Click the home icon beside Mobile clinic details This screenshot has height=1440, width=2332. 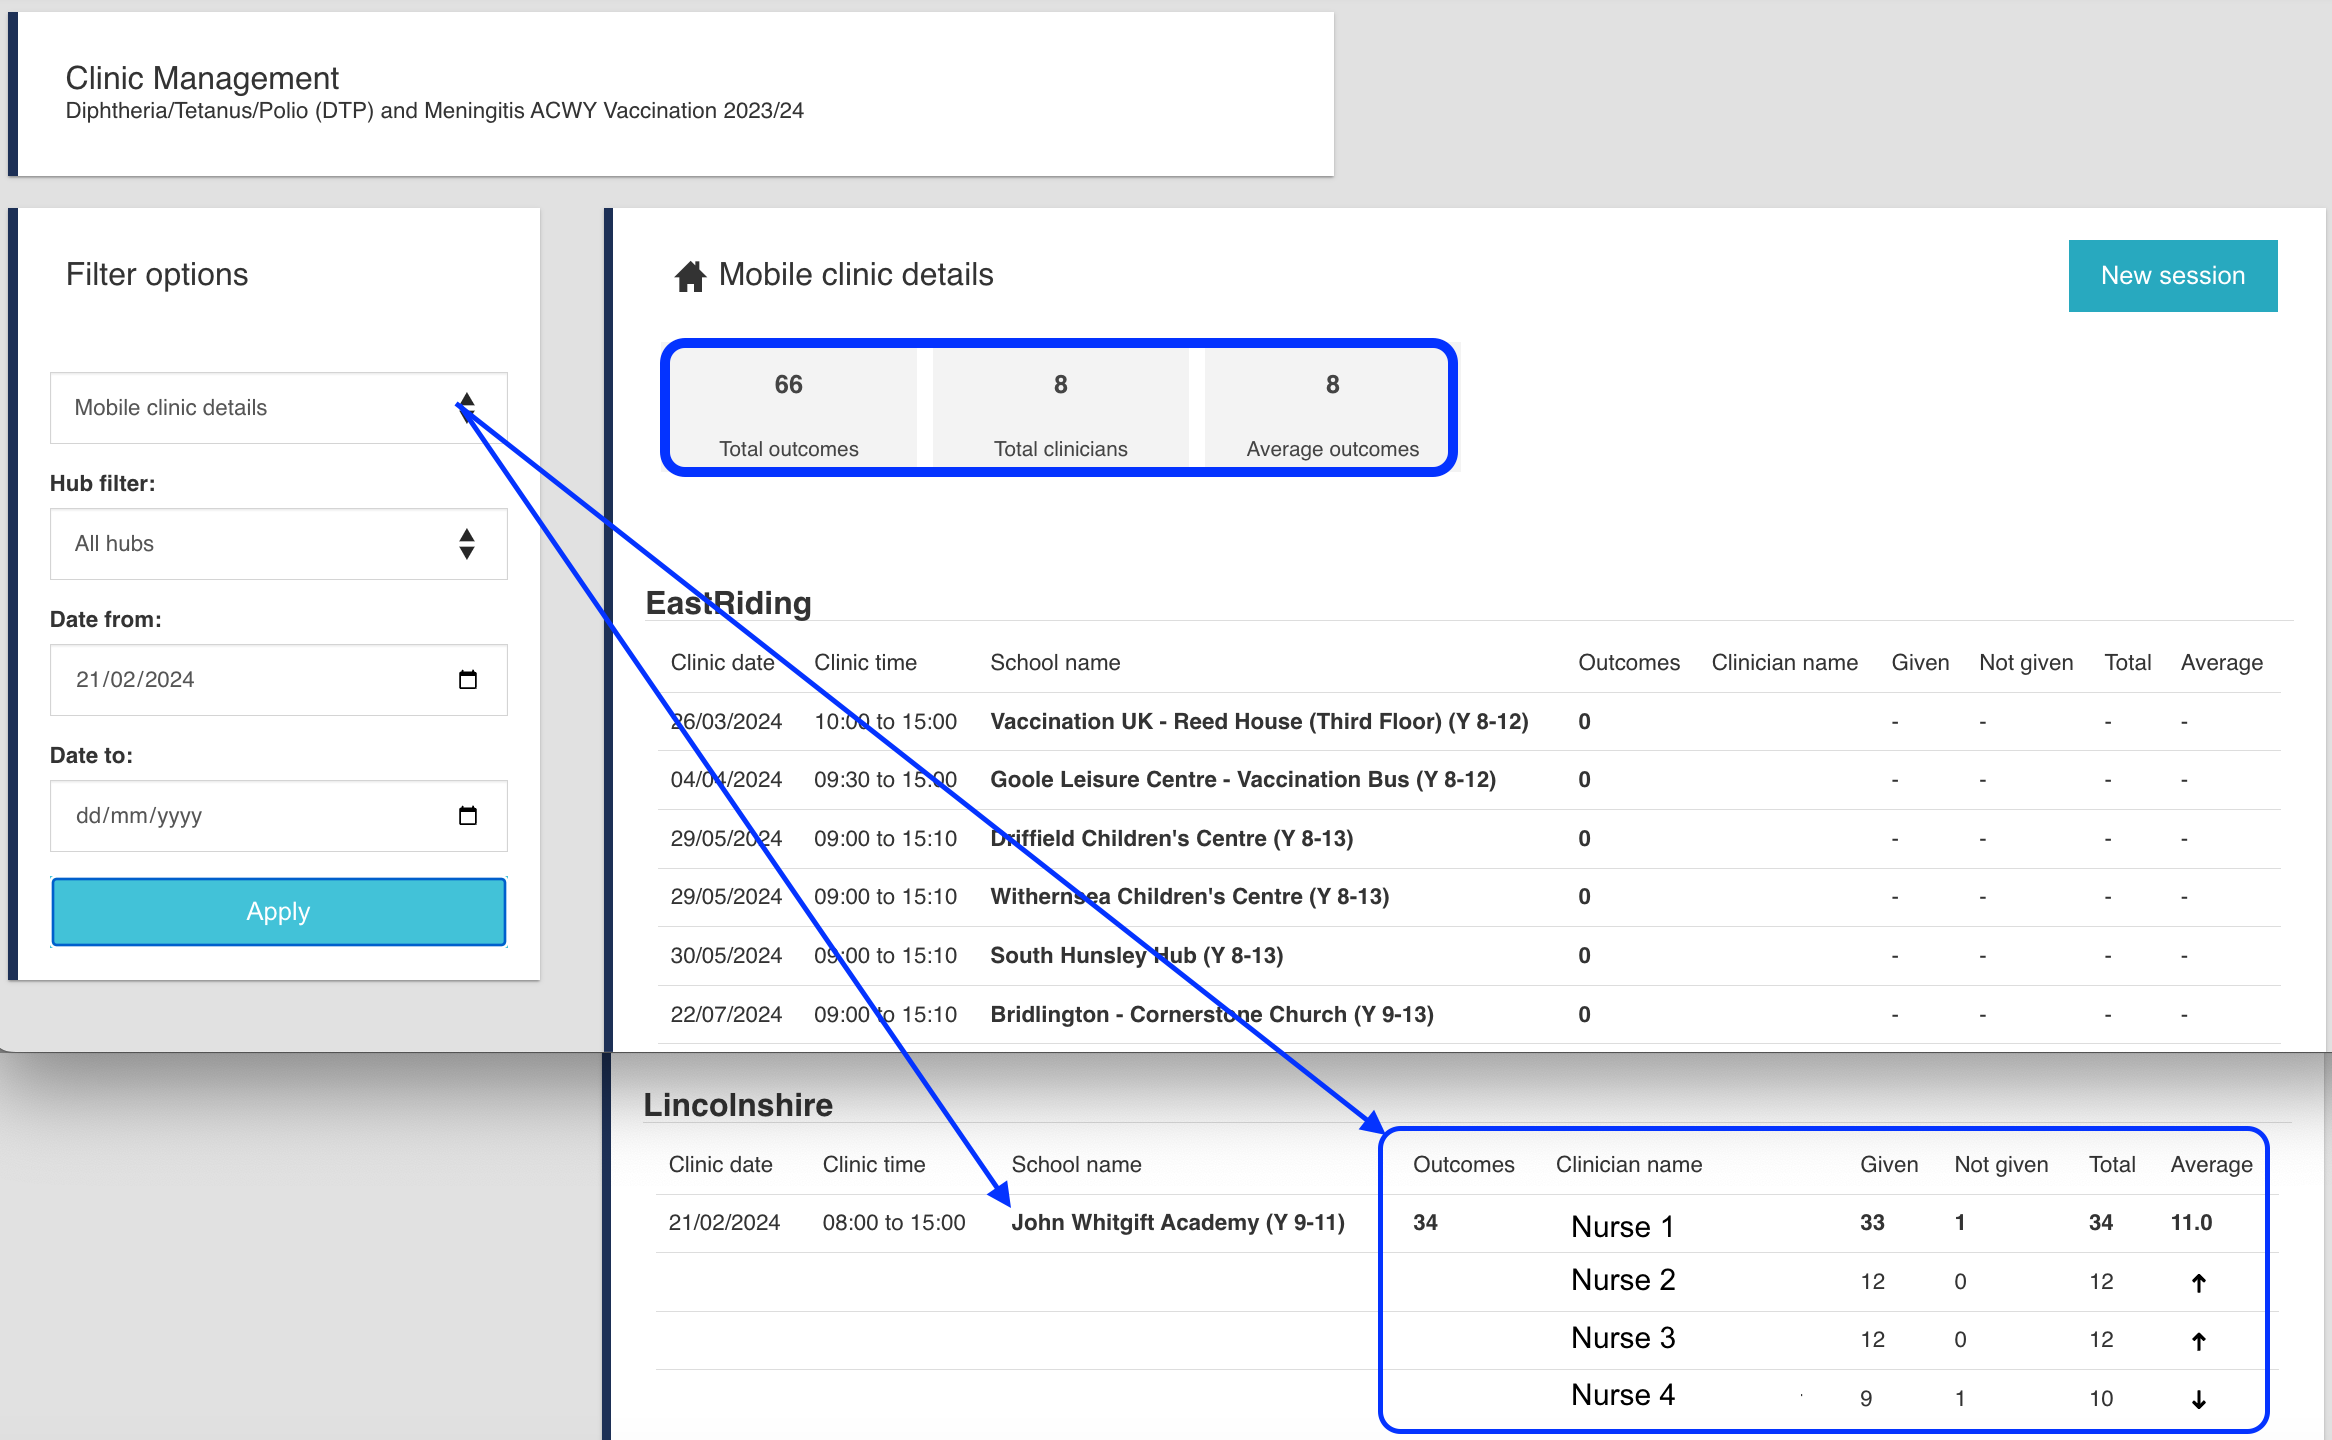(690, 276)
